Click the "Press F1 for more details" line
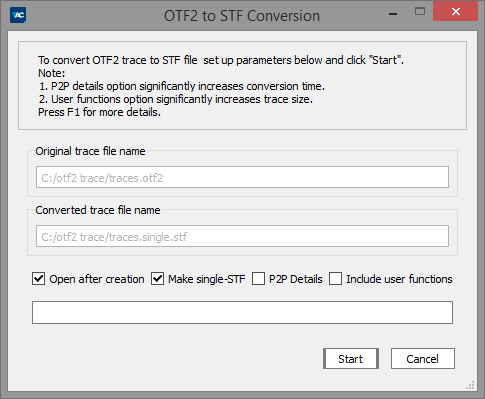The height and width of the screenshot is (399, 485). click(99, 112)
